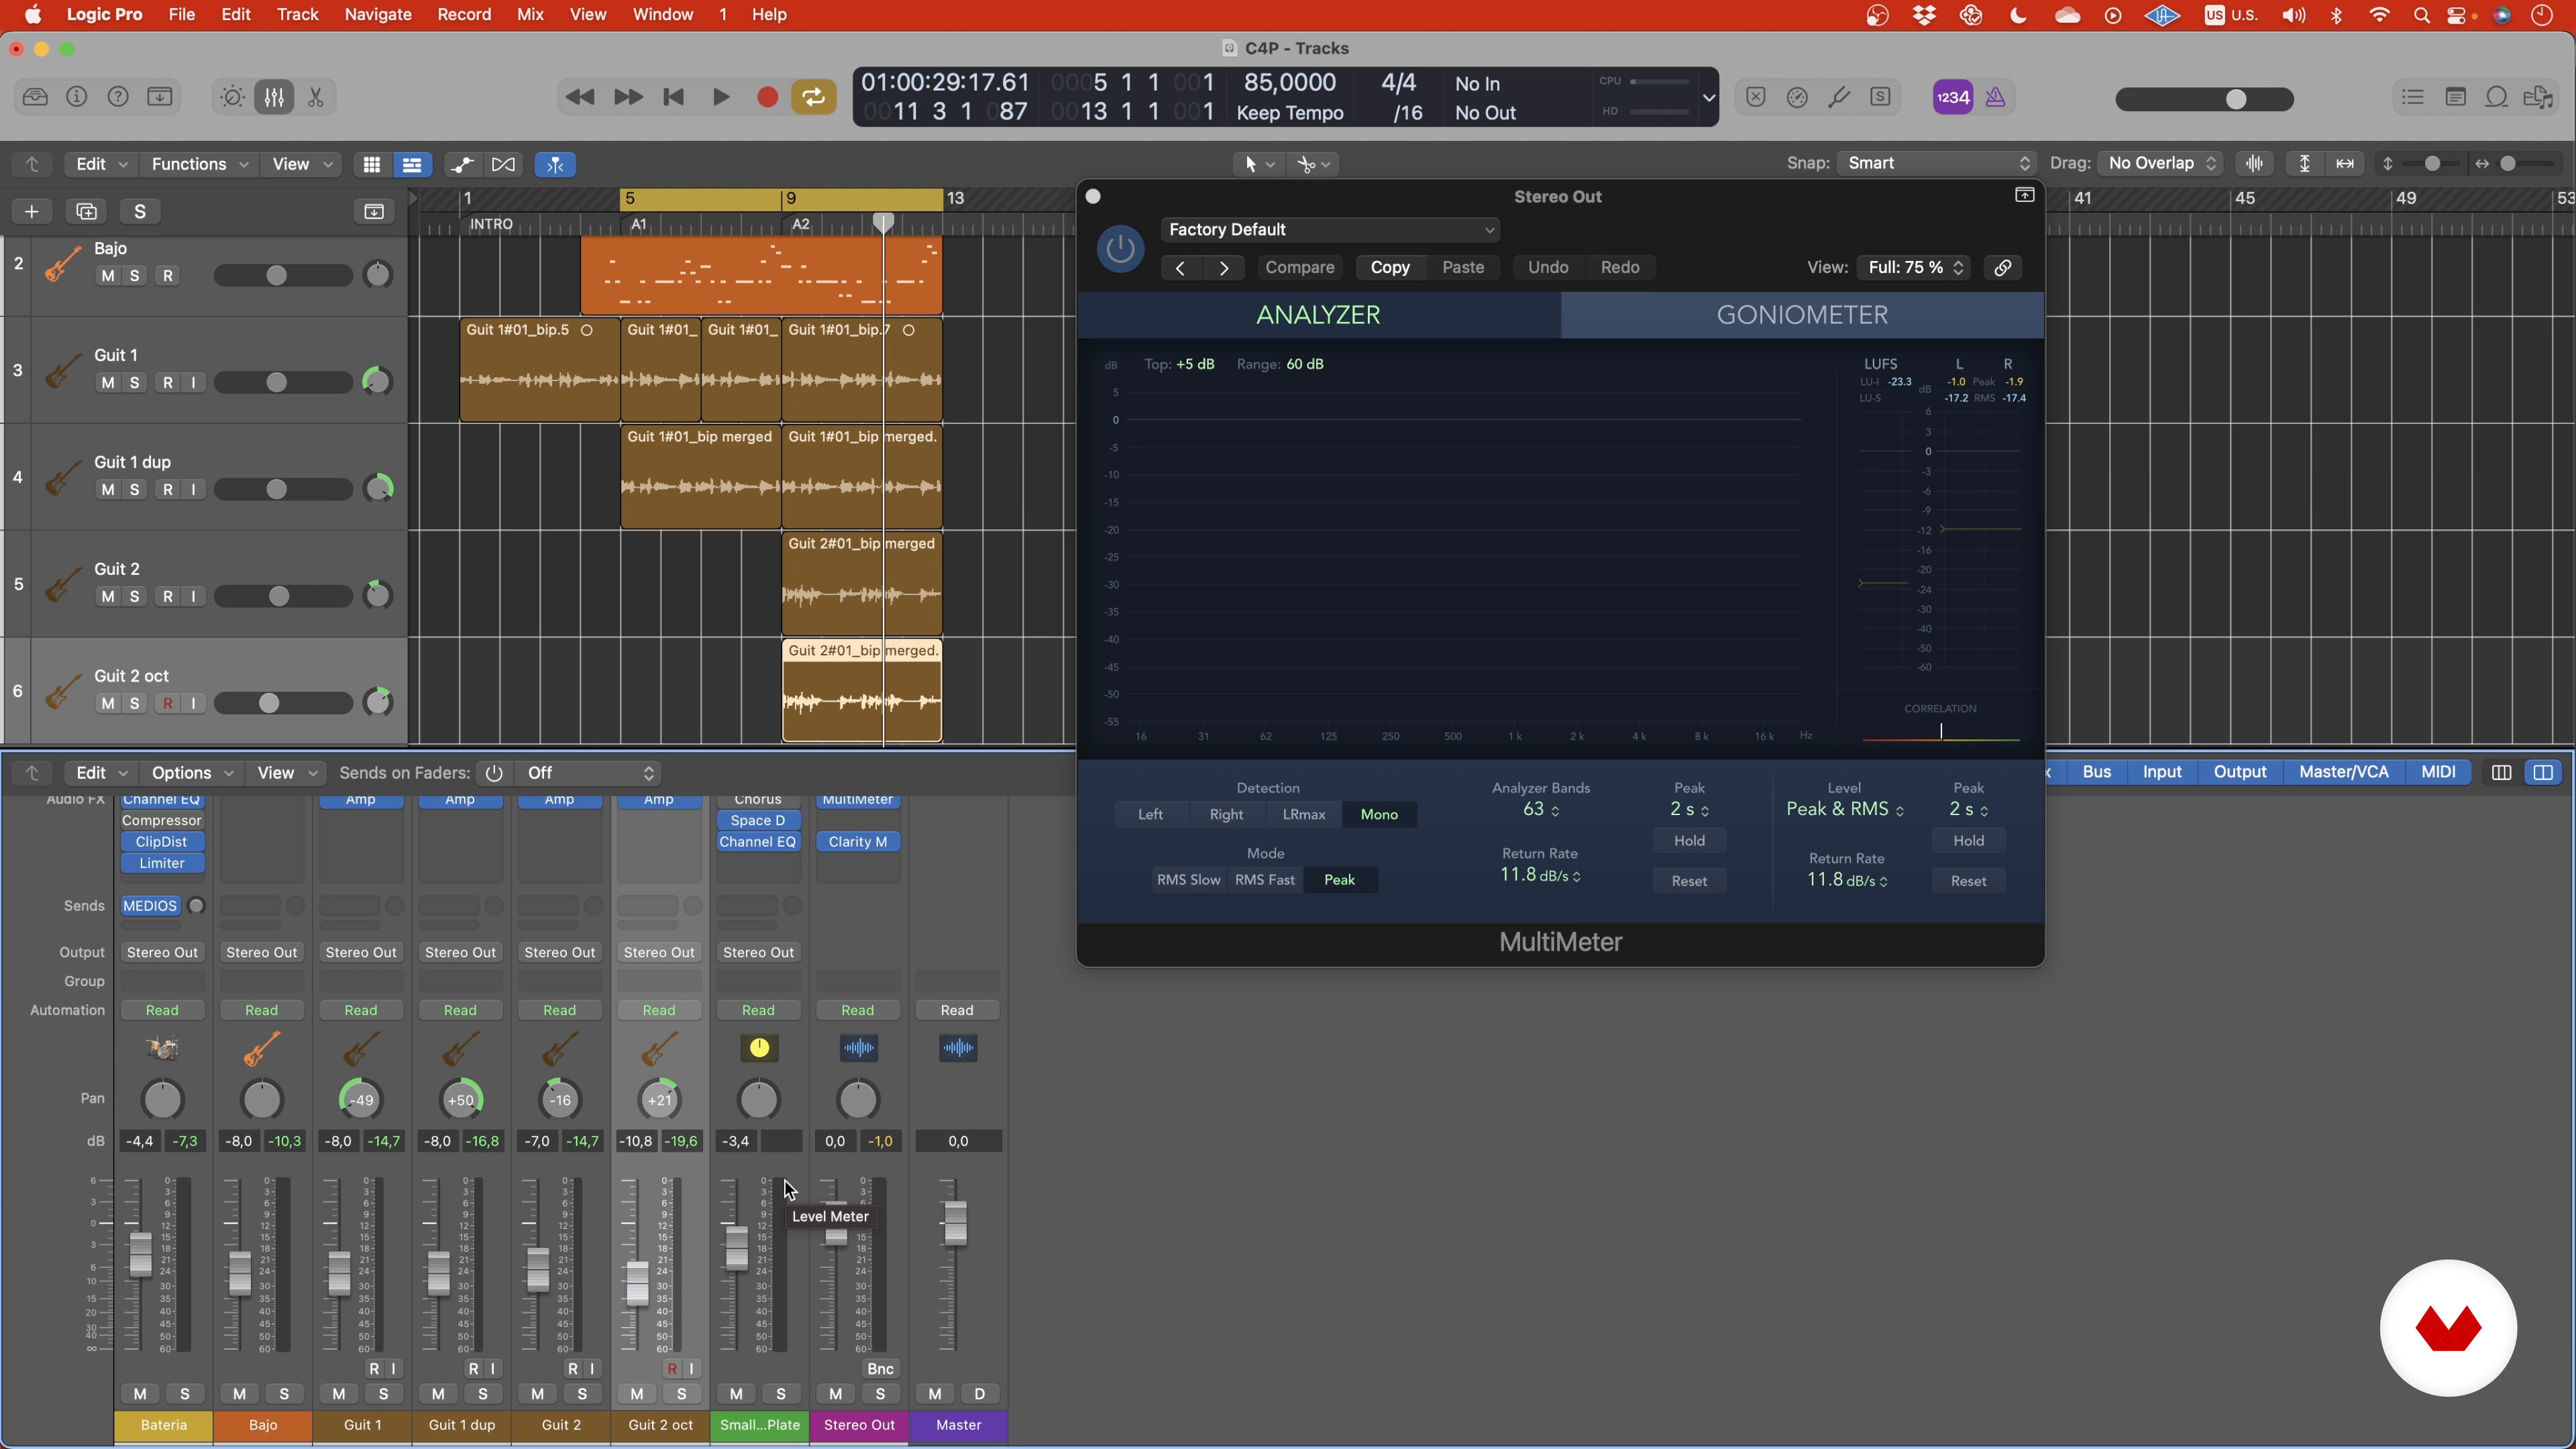This screenshot has width=2576, height=1449.
Task: Click the red Record button
Action: [x=768, y=97]
